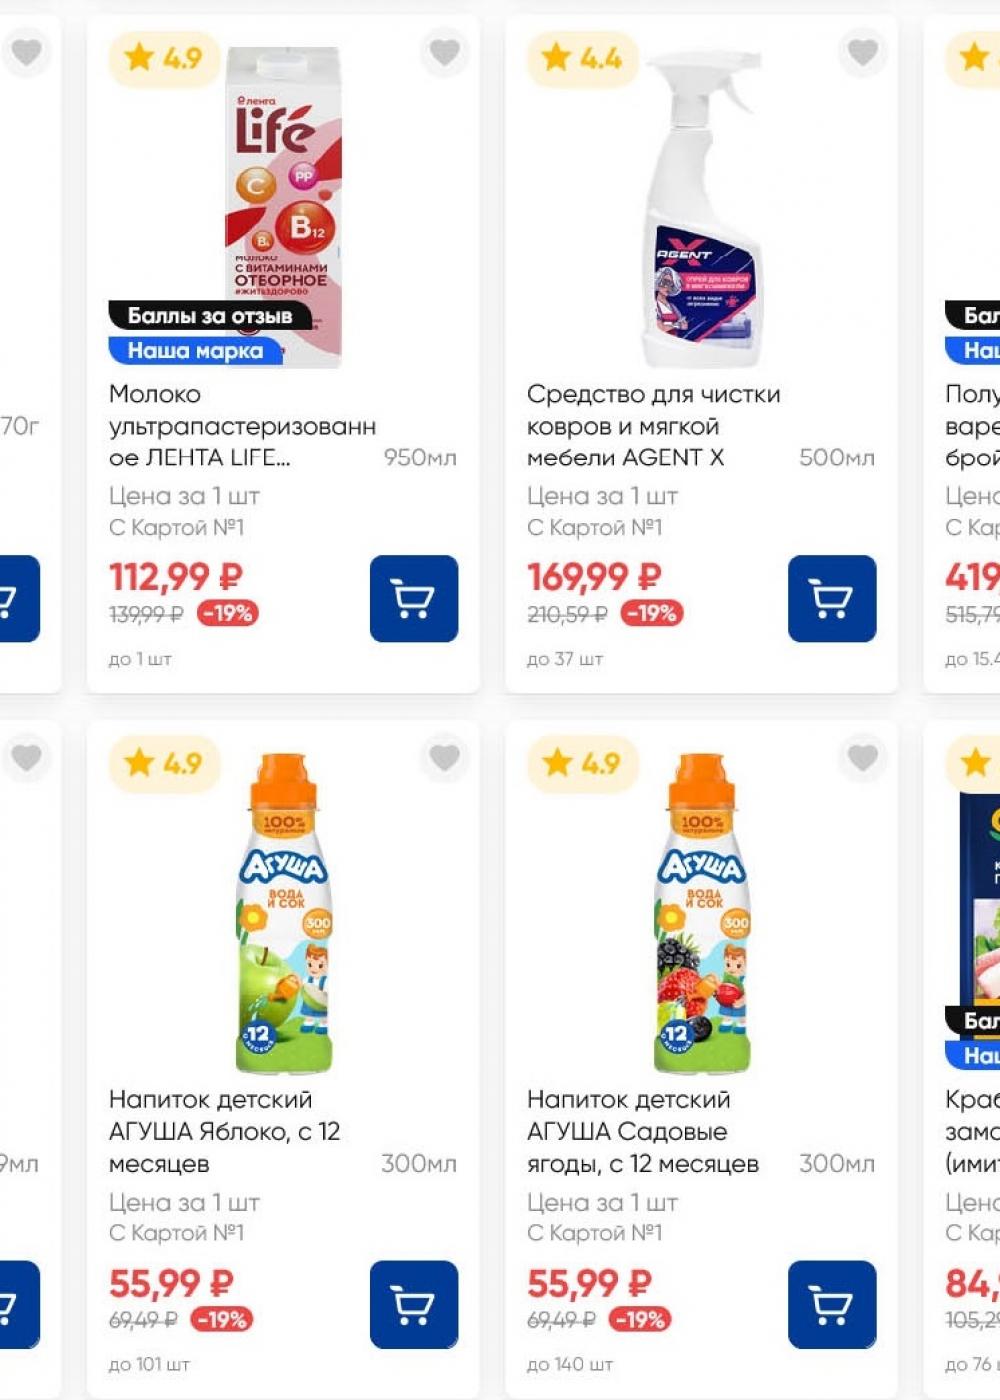Click the 4.9 star rating on Лента Life milk

(x=164, y=58)
